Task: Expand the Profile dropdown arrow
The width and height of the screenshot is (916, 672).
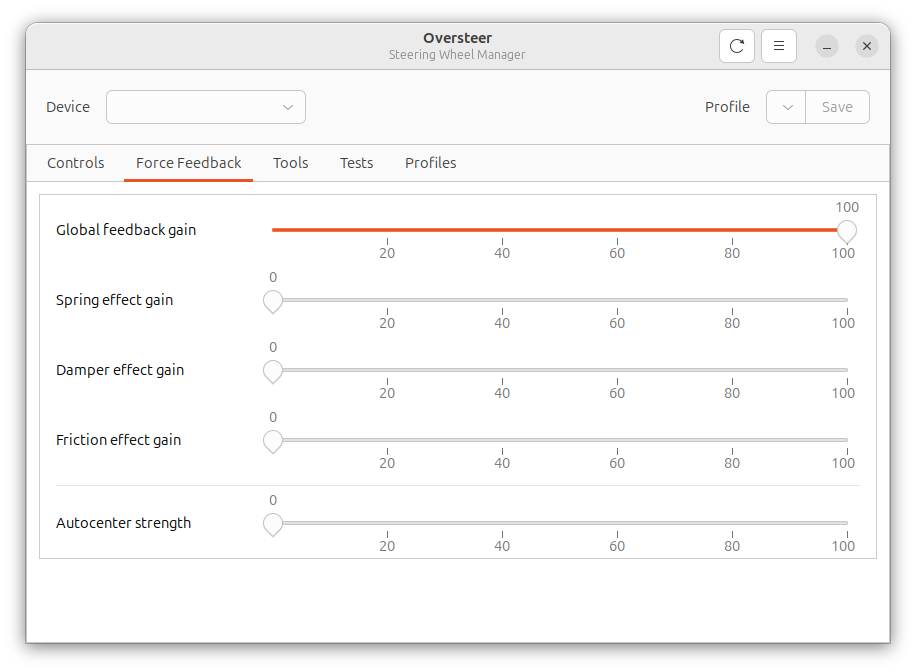Action: pos(786,107)
